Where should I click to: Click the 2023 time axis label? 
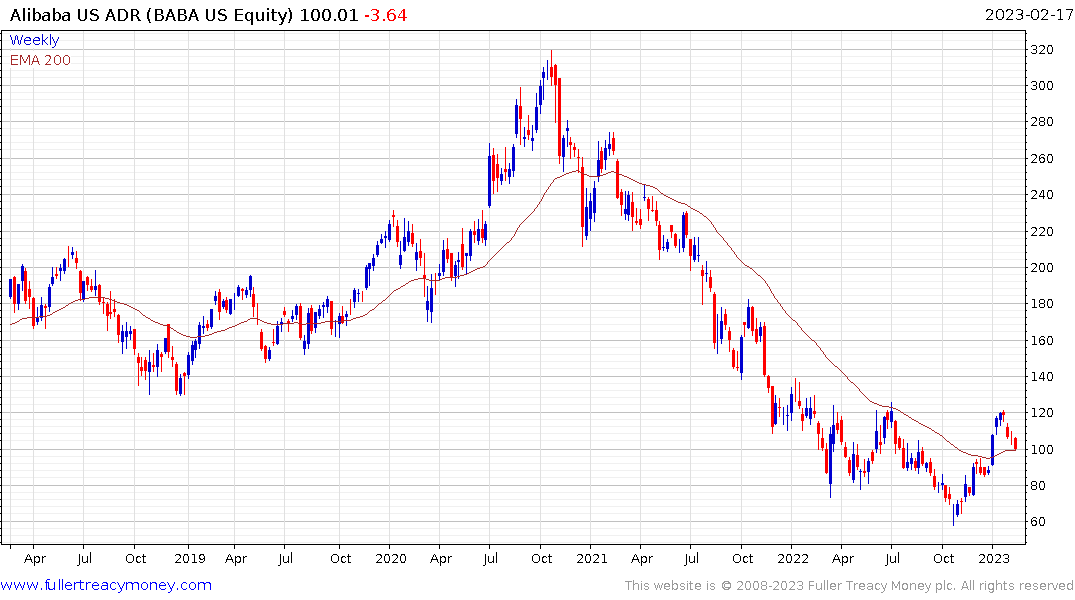click(994, 558)
